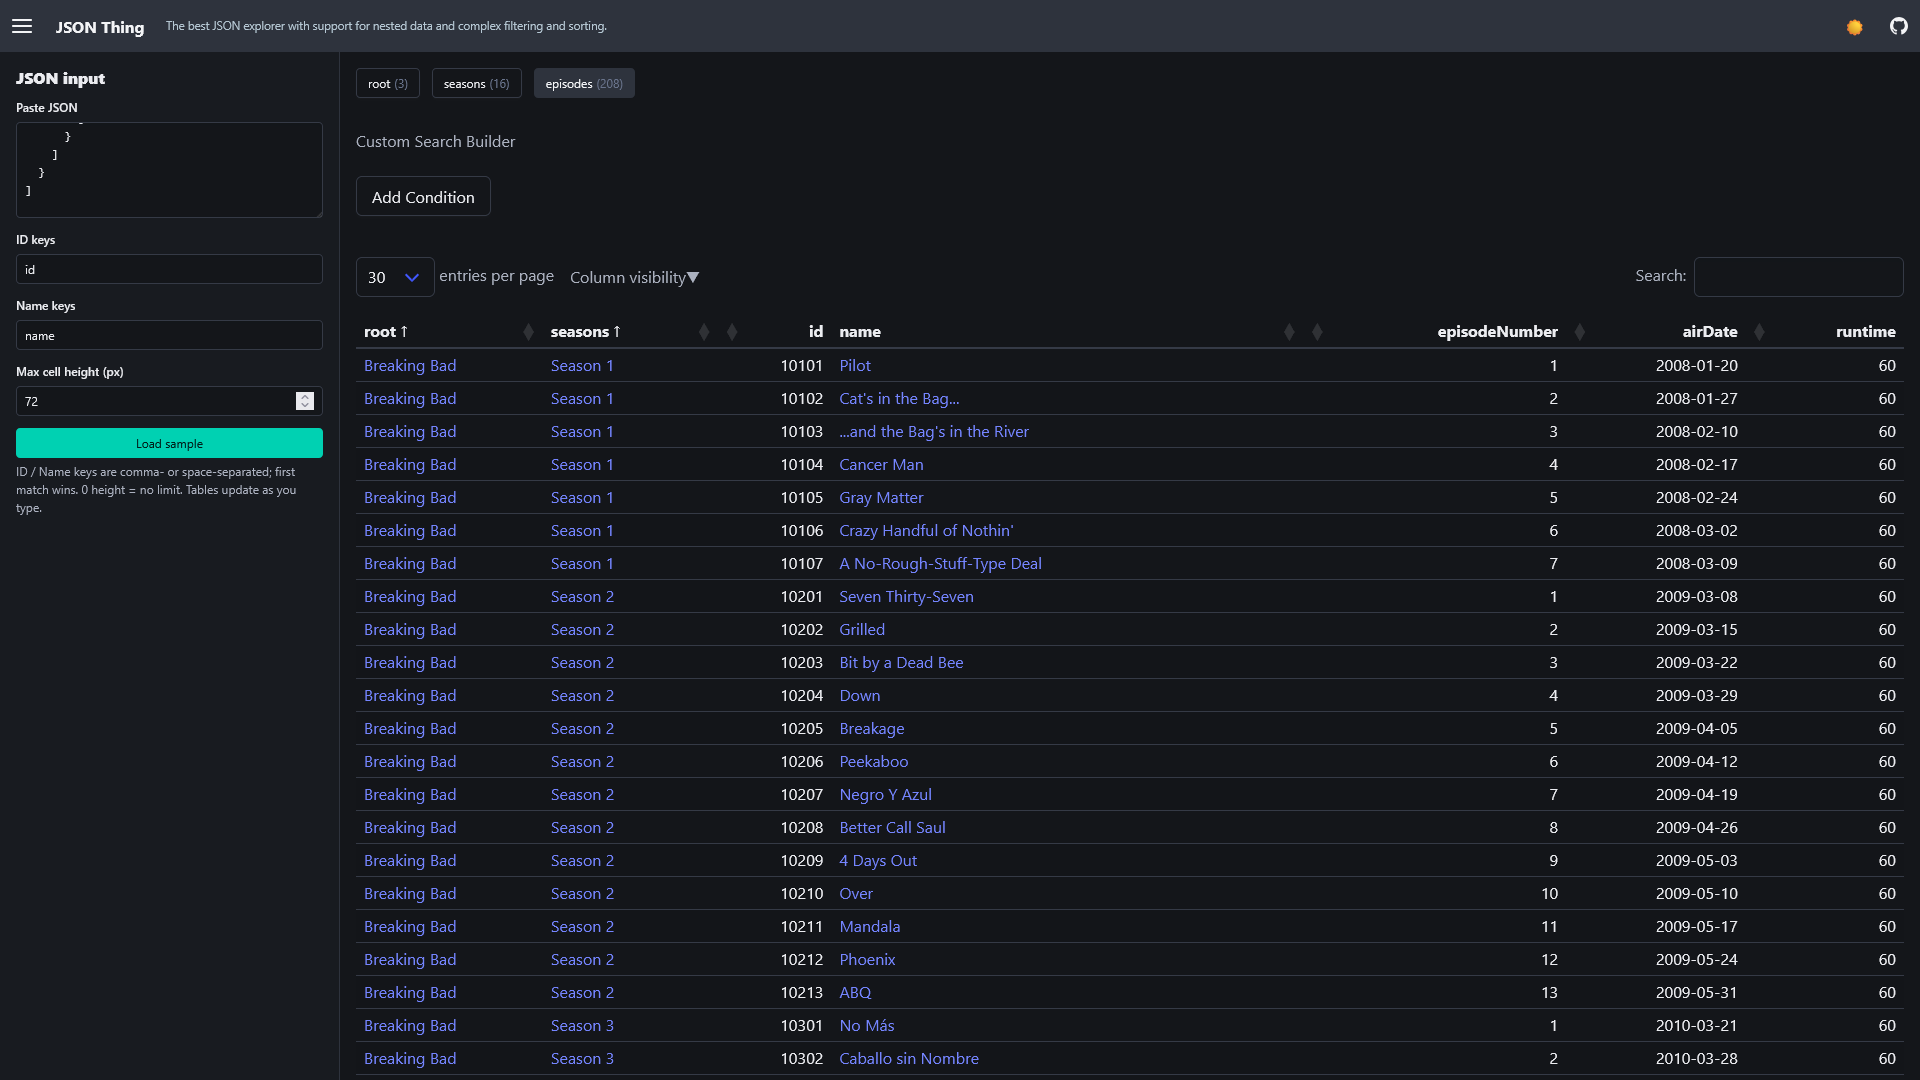Sort by the airDate column header
Screen dimensions: 1920x1080
1710,332
